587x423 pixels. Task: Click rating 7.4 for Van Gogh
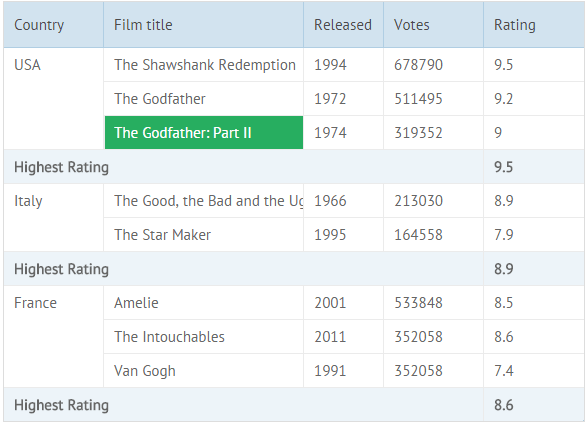[534, 371]
